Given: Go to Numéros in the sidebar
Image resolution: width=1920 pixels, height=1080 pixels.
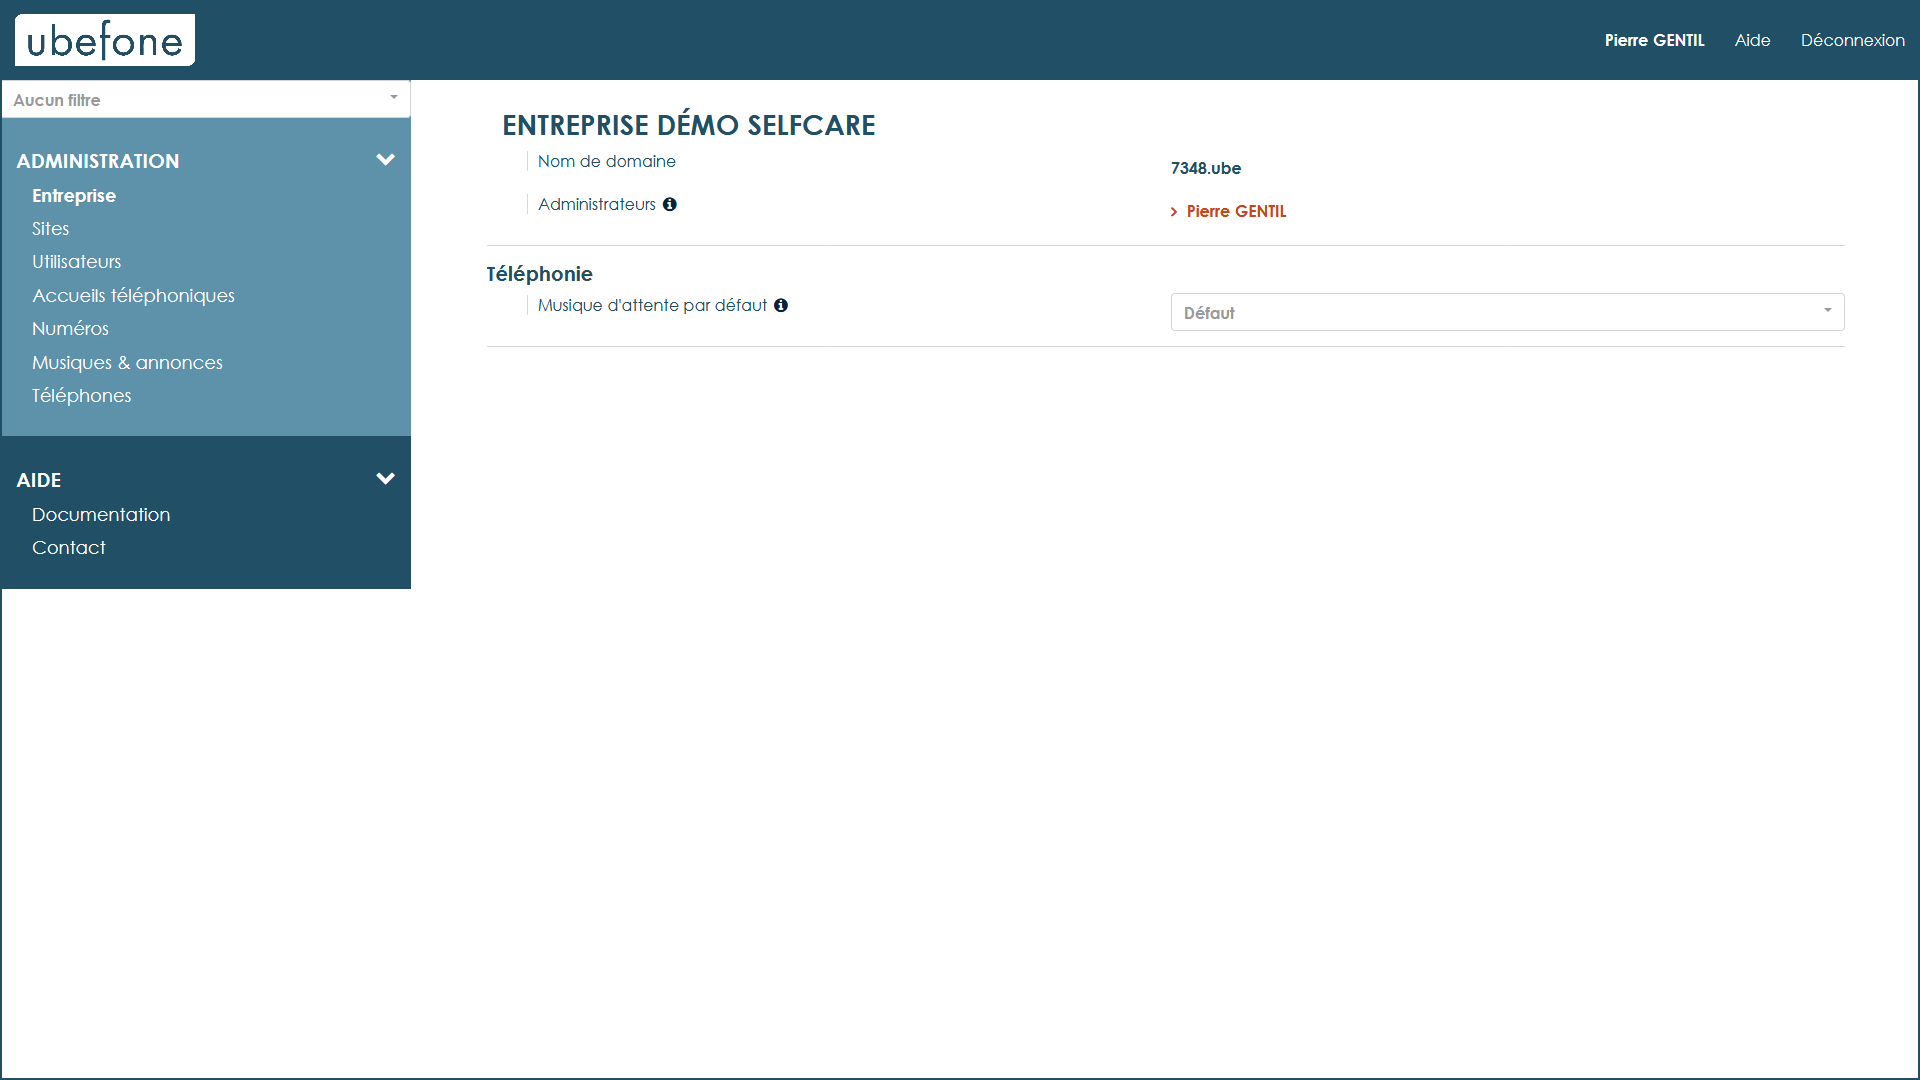Looking at the screenshot, I should [x=70, y=329].
